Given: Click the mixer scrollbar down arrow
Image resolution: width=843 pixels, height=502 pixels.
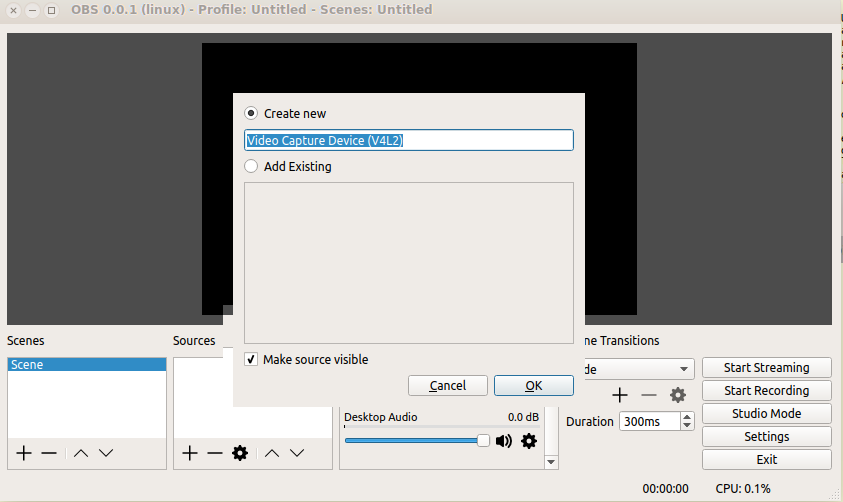Looking at the screenshot, I should [551, 462].
